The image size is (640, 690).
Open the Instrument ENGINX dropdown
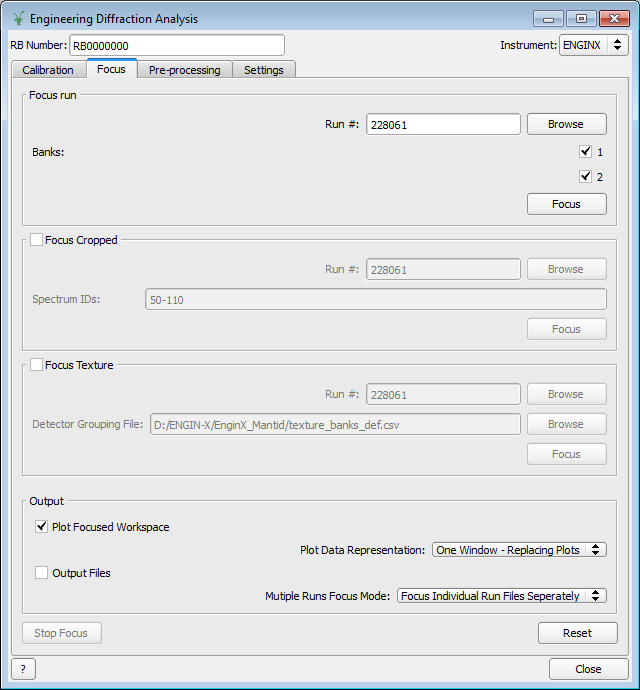593,45
